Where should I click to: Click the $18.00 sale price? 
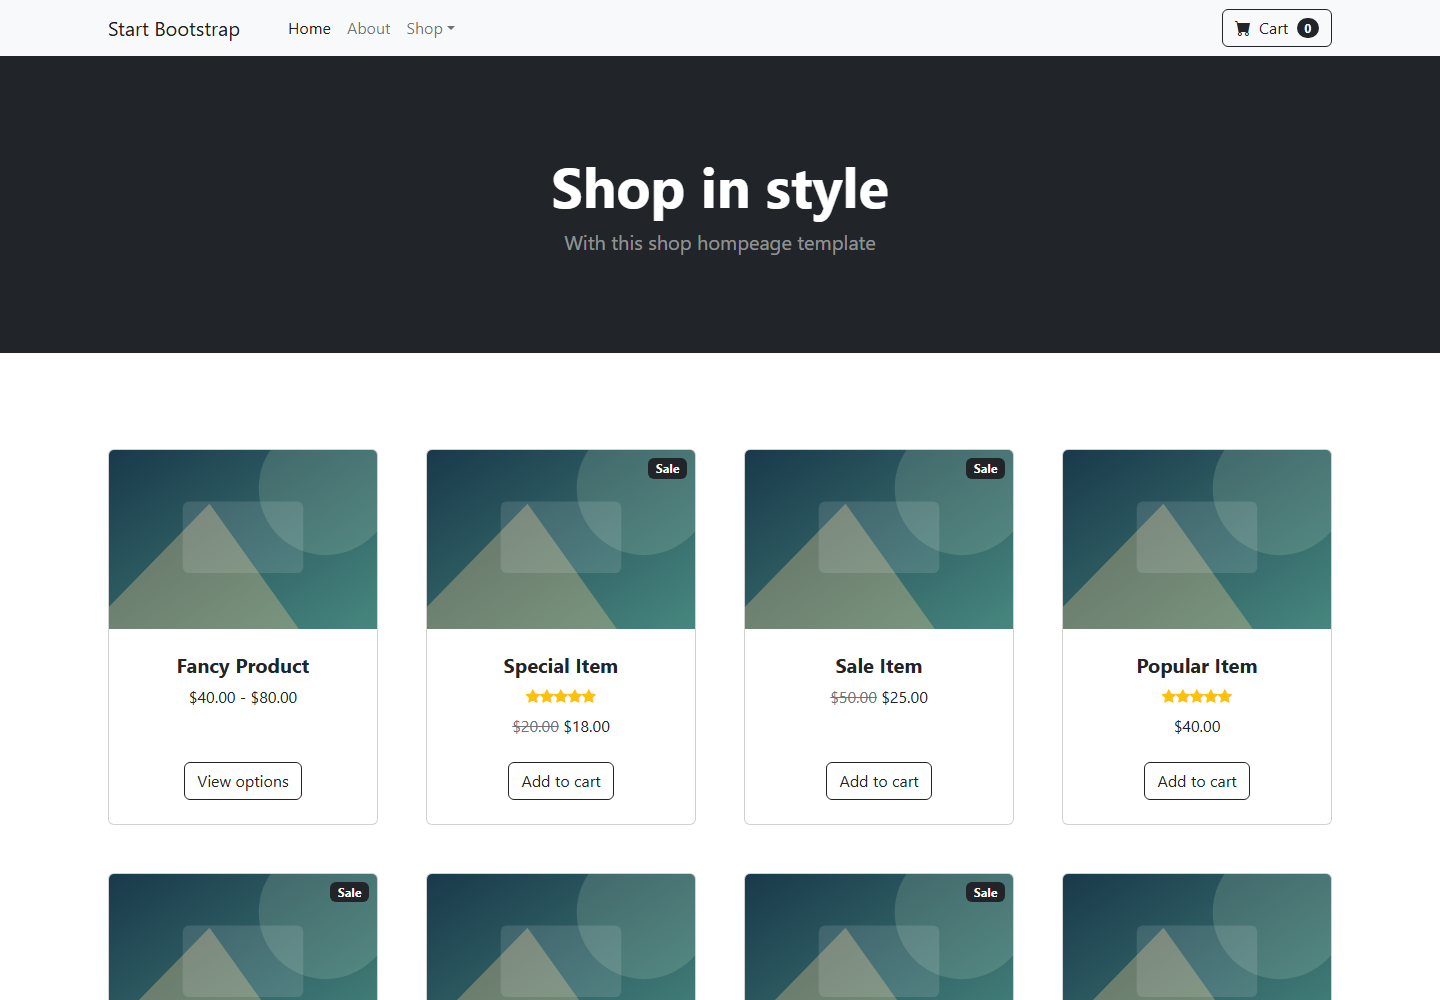pyautogui.click(x=587, y=726)
